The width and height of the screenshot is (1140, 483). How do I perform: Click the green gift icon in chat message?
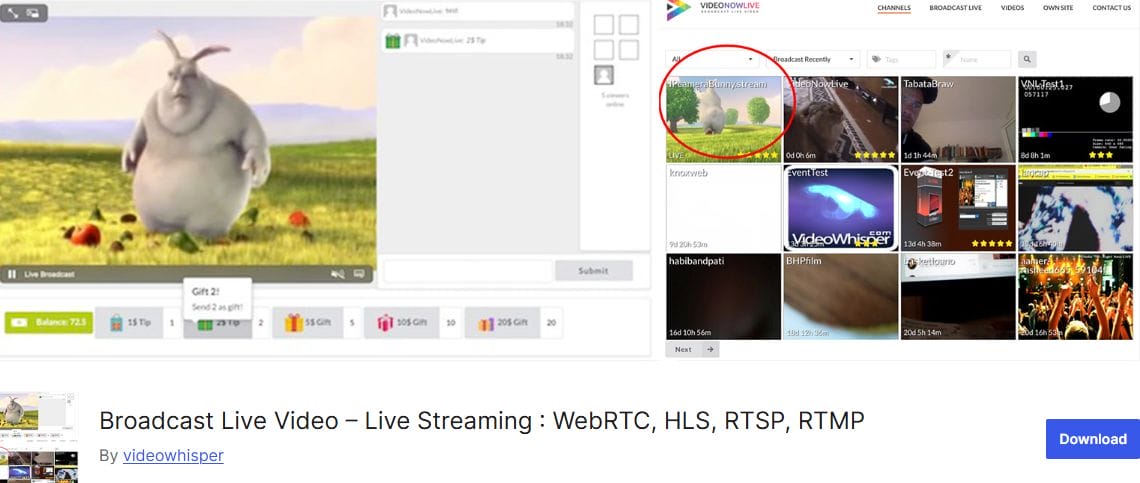point(393,41)
